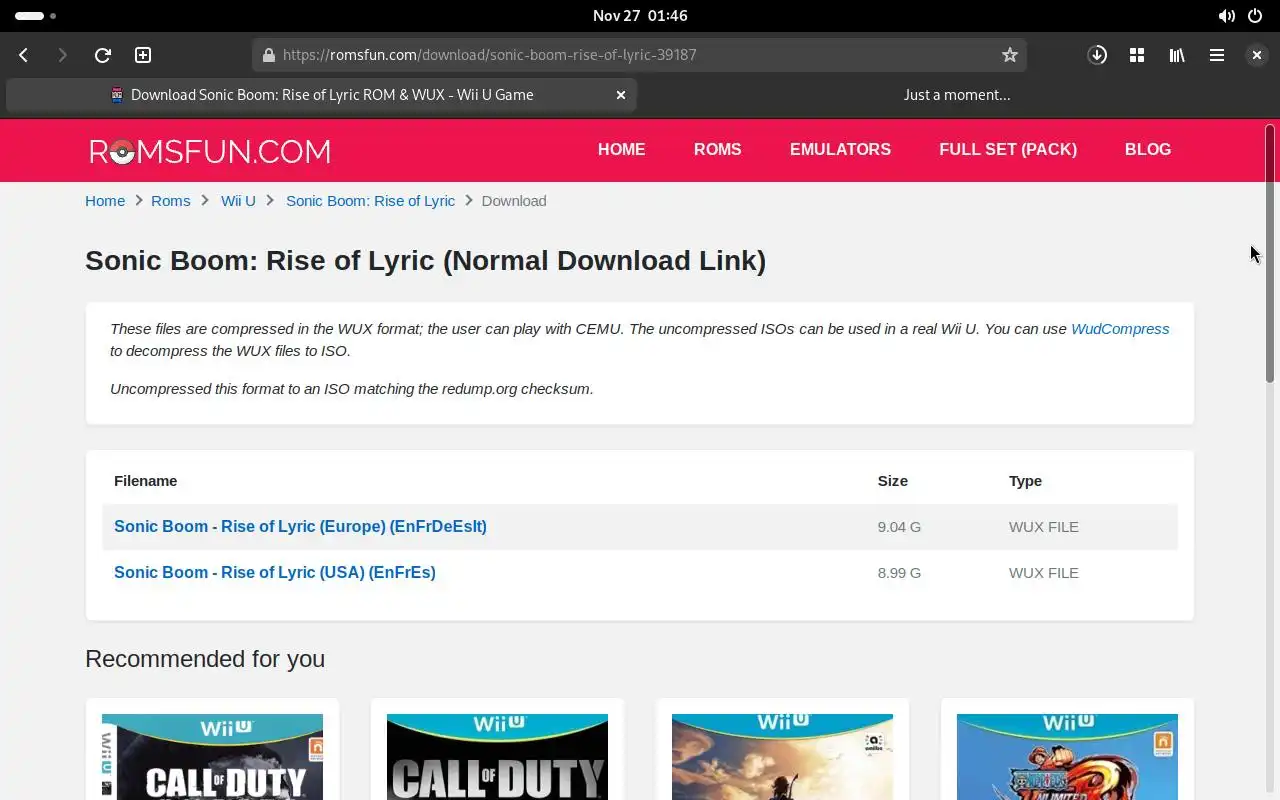Image resolution: width=1280 pixels, height=800 pixels.
Task: Click the Activities pill in top bar
Action: click(35, 16)
